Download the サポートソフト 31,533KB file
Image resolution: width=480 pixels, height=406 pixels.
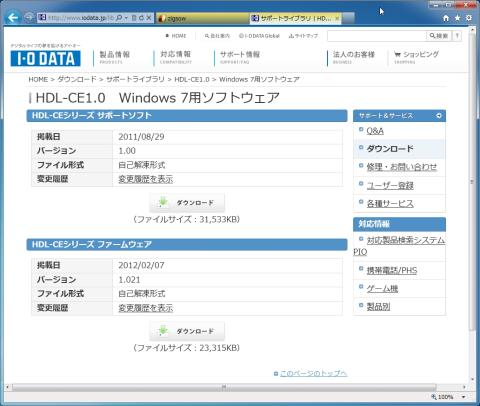coord(187,203)
